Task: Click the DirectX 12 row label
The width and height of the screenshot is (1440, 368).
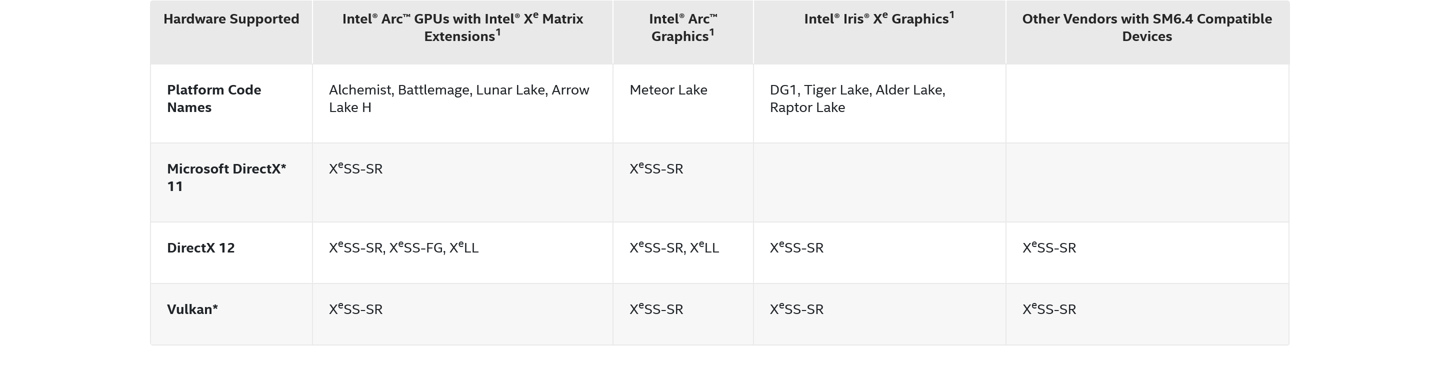Action: 201,248
